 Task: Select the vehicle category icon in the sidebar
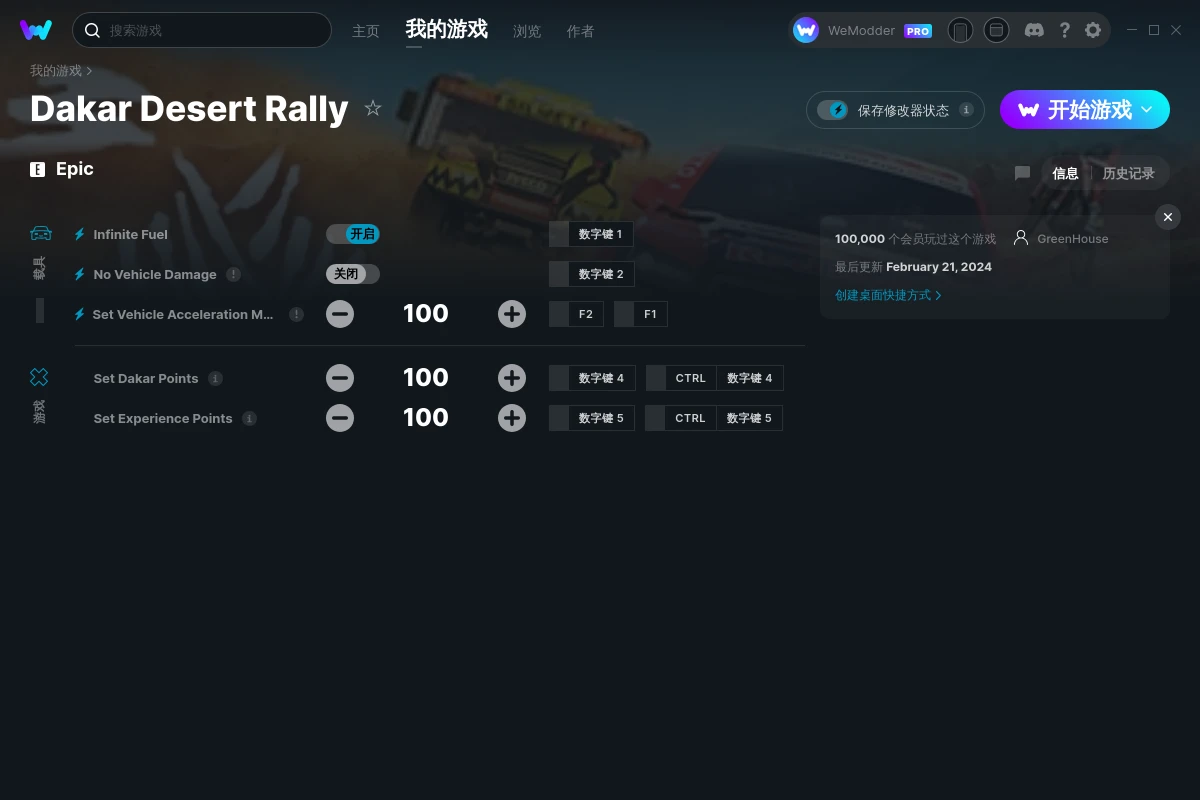(x=40, y=233)
